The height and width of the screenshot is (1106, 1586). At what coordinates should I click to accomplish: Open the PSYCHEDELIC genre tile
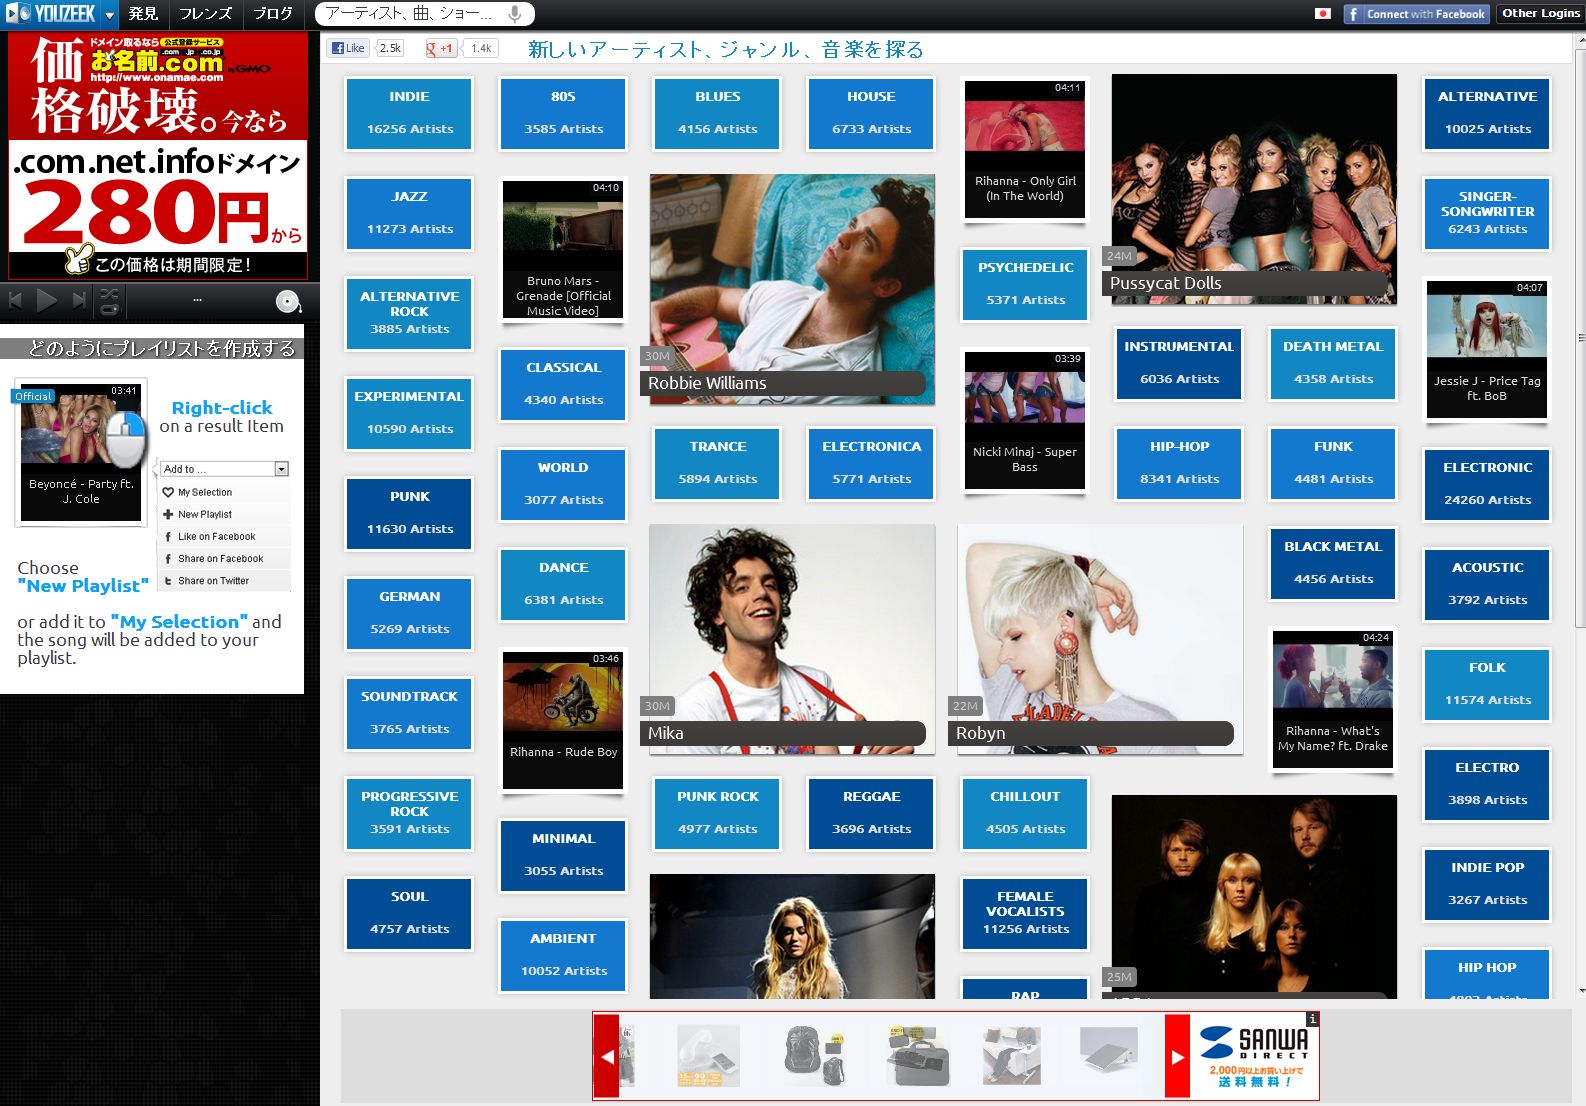coord(1025,284)
